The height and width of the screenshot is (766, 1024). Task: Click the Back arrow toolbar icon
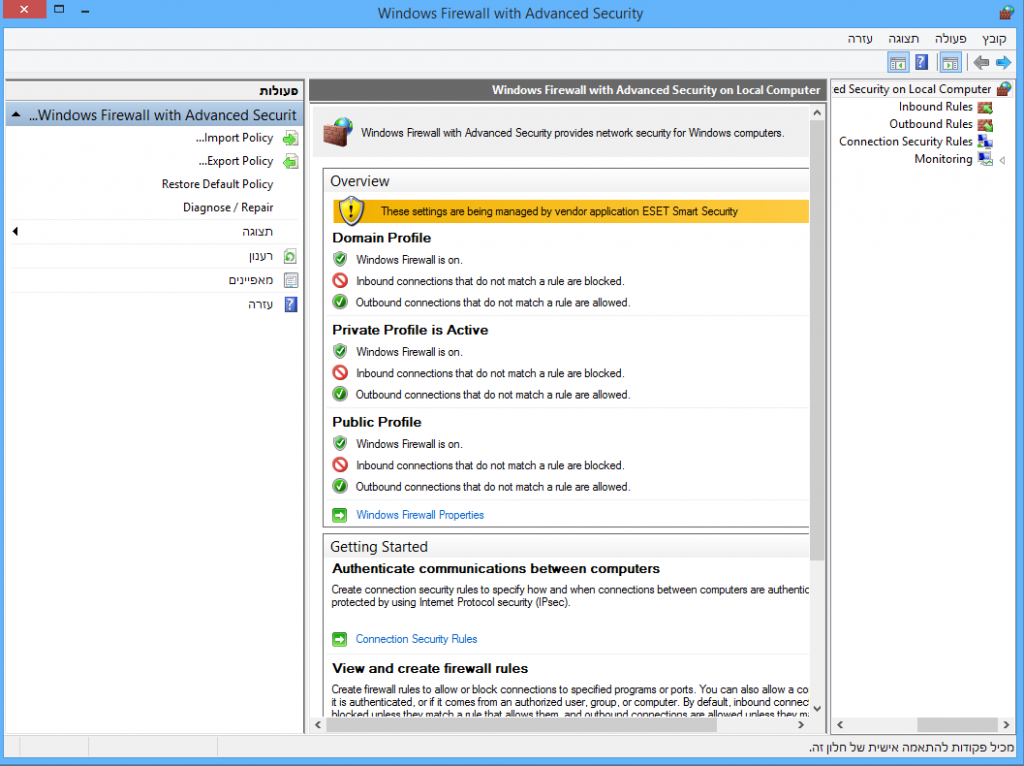[980, 63]
